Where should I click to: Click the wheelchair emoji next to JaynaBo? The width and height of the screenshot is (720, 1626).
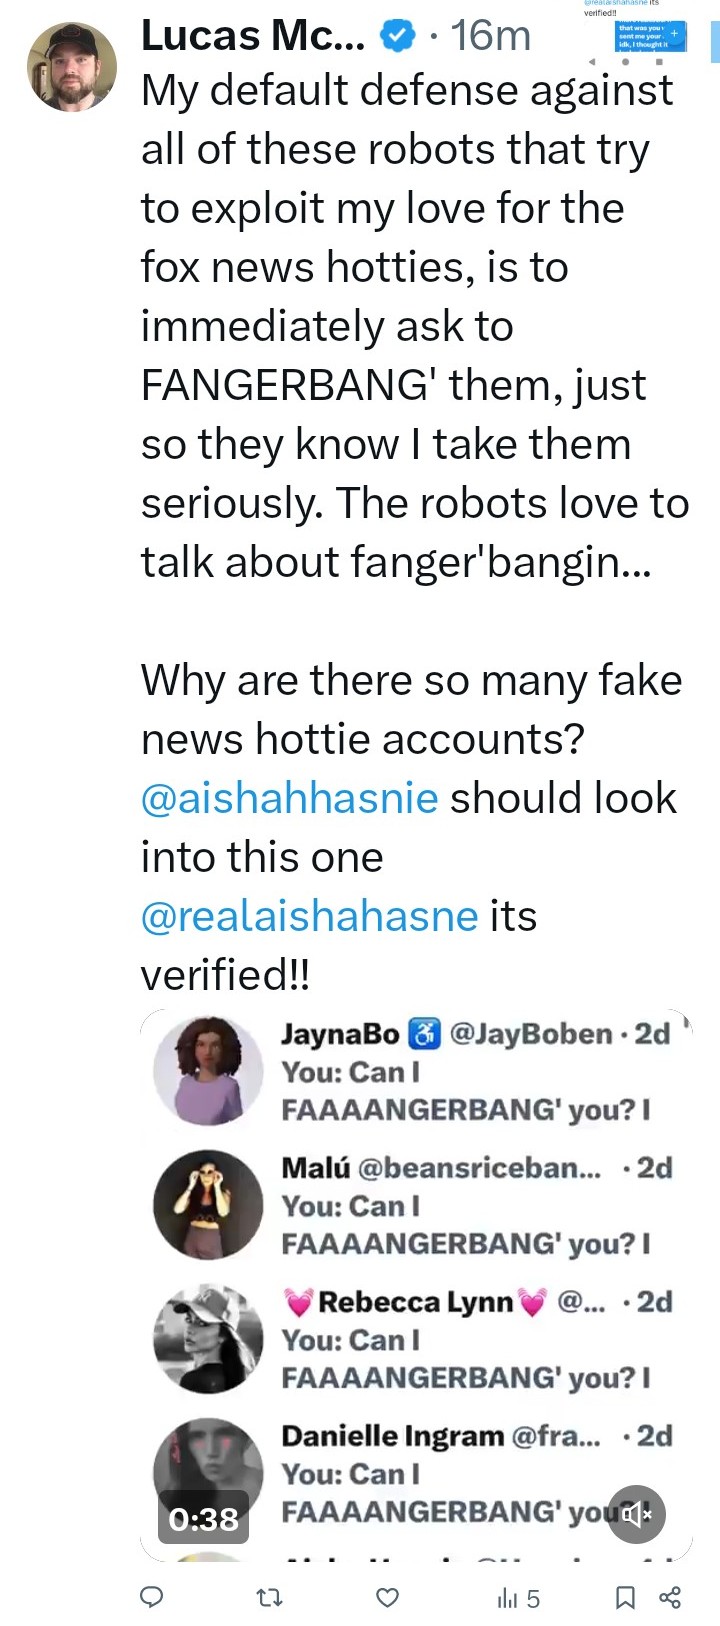coord(426,1034)
